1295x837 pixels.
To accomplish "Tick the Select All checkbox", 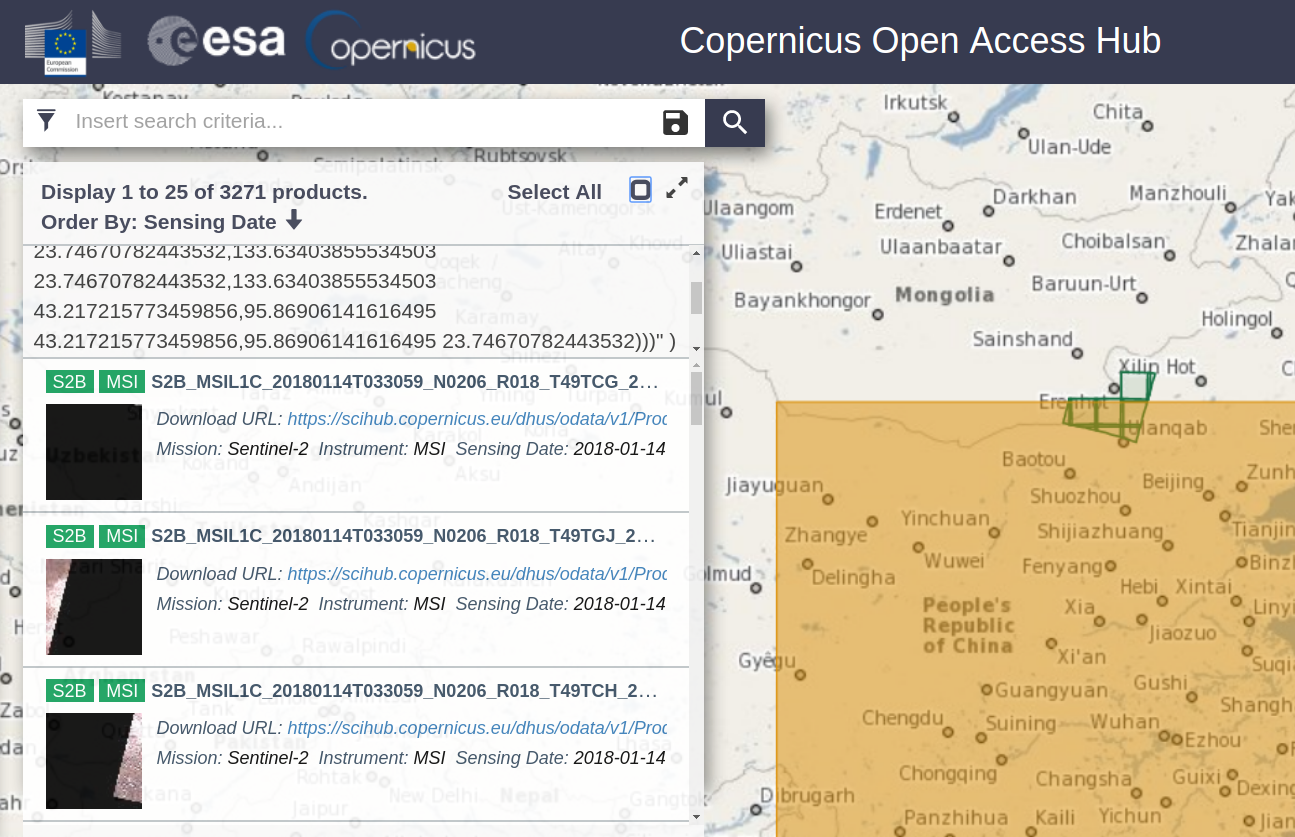I will pyautogui.click(x=640, y=189).
